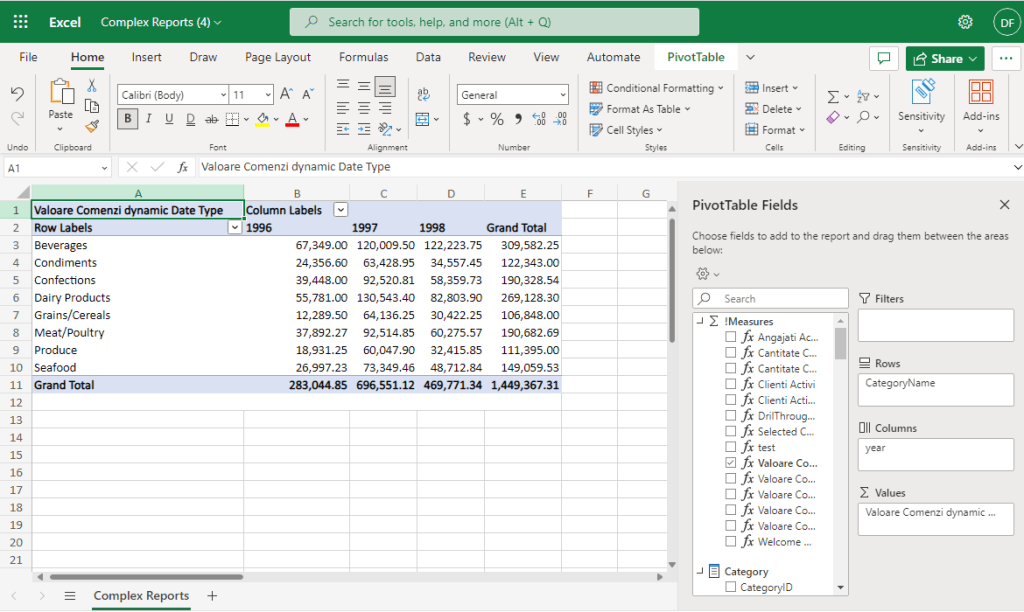Expand the font name Calibri dropdown
Screen dimensions: 1024x612
click(x=222, y=95)
